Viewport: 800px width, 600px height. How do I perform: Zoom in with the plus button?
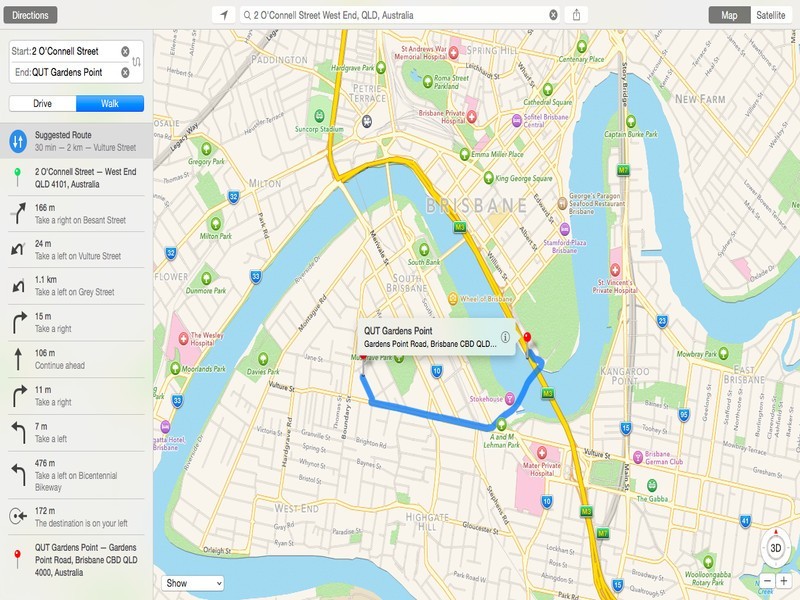(x=783, y=581)
